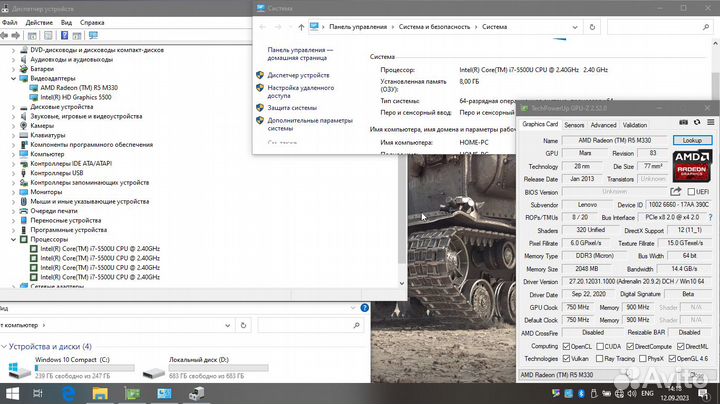Click the search icon in System window

click(x=706, y=27)
